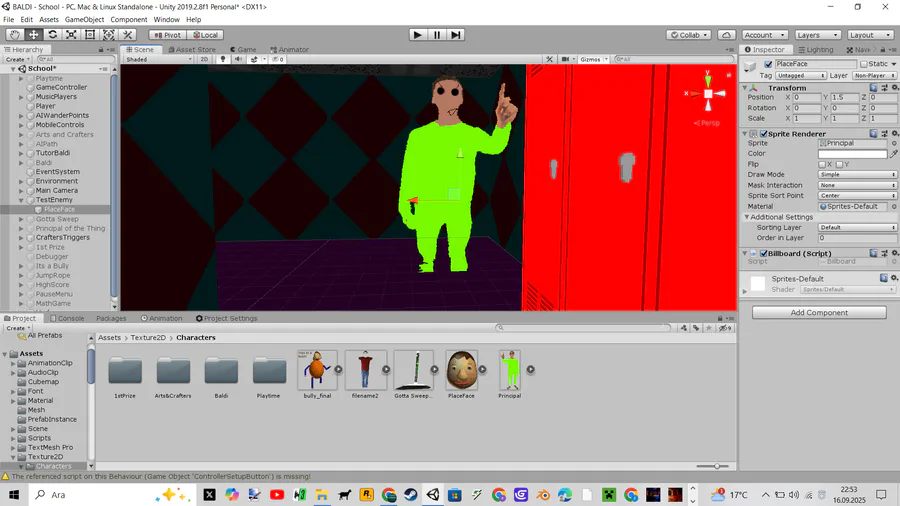Collapse Additional Settings section
This screenshot has height=506, width=900.
tap(747, 217)
